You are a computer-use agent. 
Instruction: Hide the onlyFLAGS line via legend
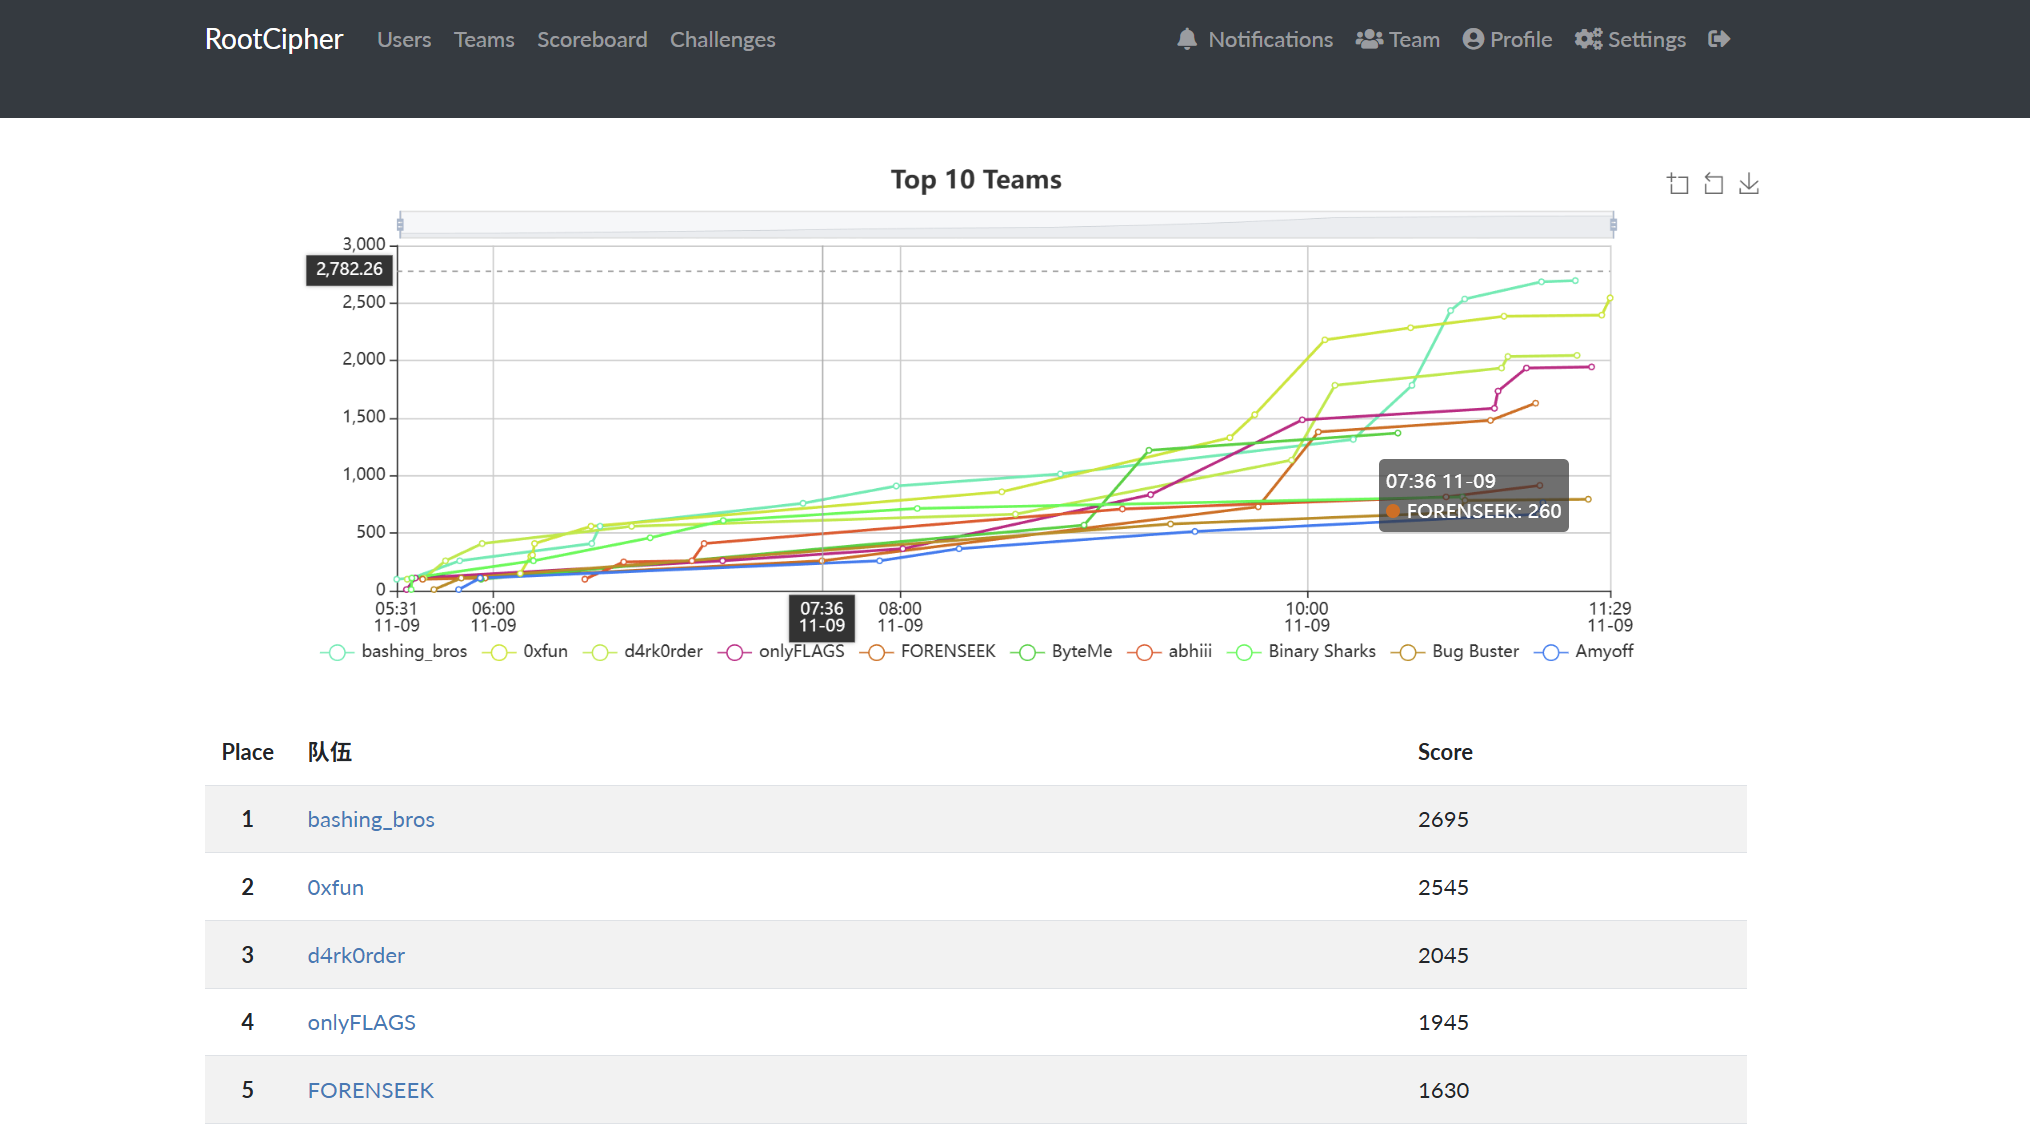click(781, 652)
